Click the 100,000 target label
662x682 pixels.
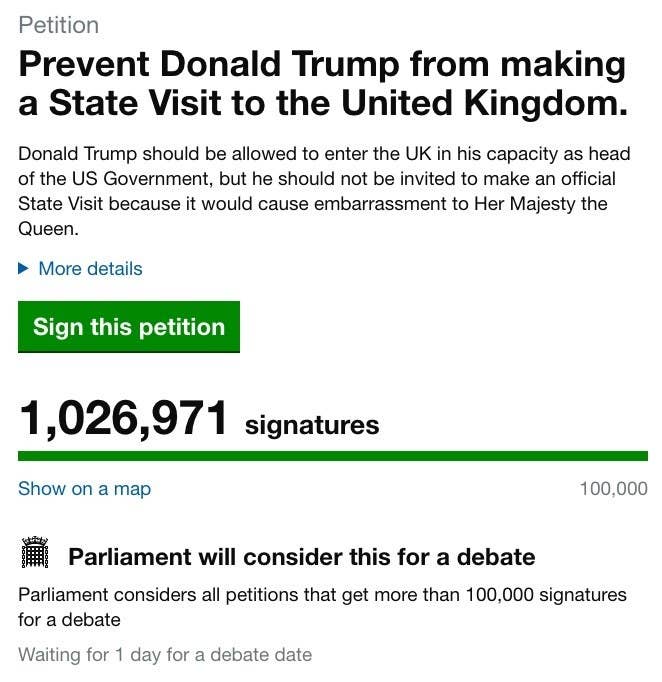coord(614,489)
